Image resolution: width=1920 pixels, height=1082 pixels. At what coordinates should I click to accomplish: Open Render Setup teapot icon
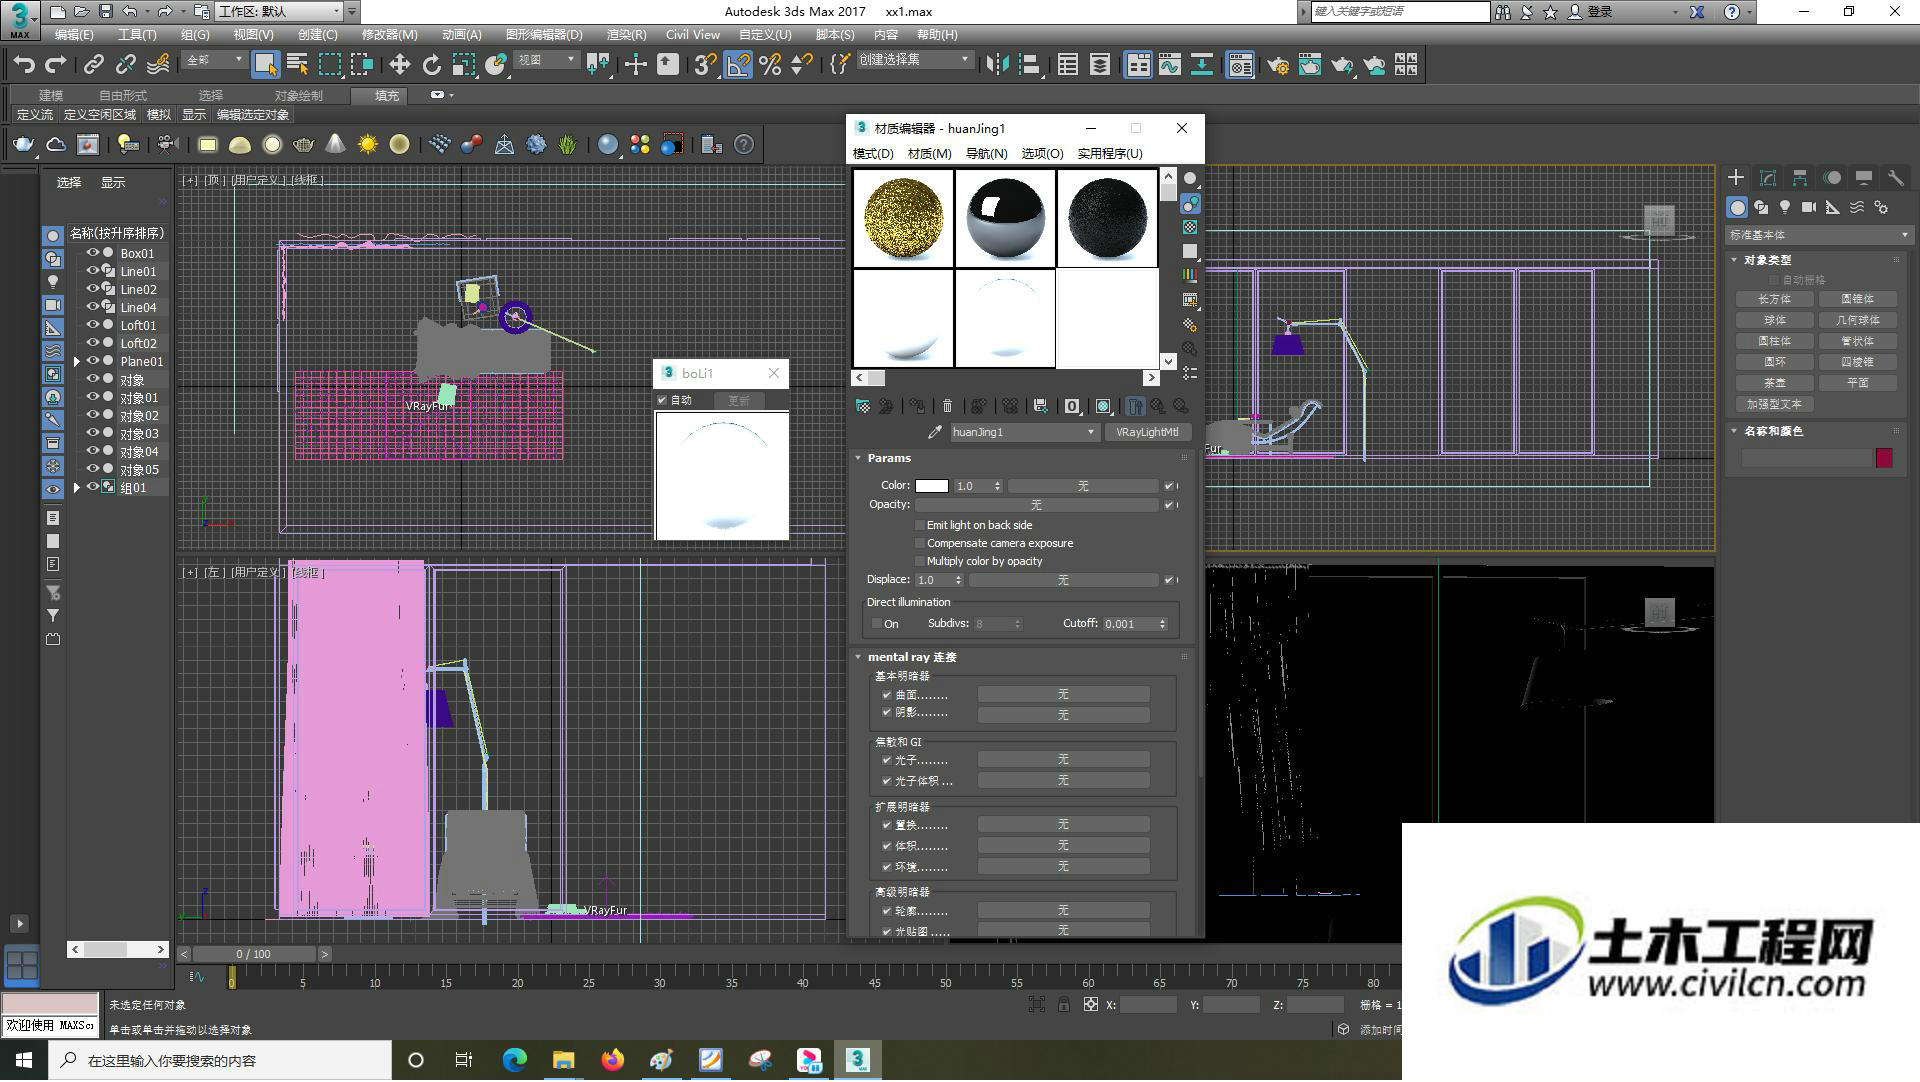[x=1278, y=65]
